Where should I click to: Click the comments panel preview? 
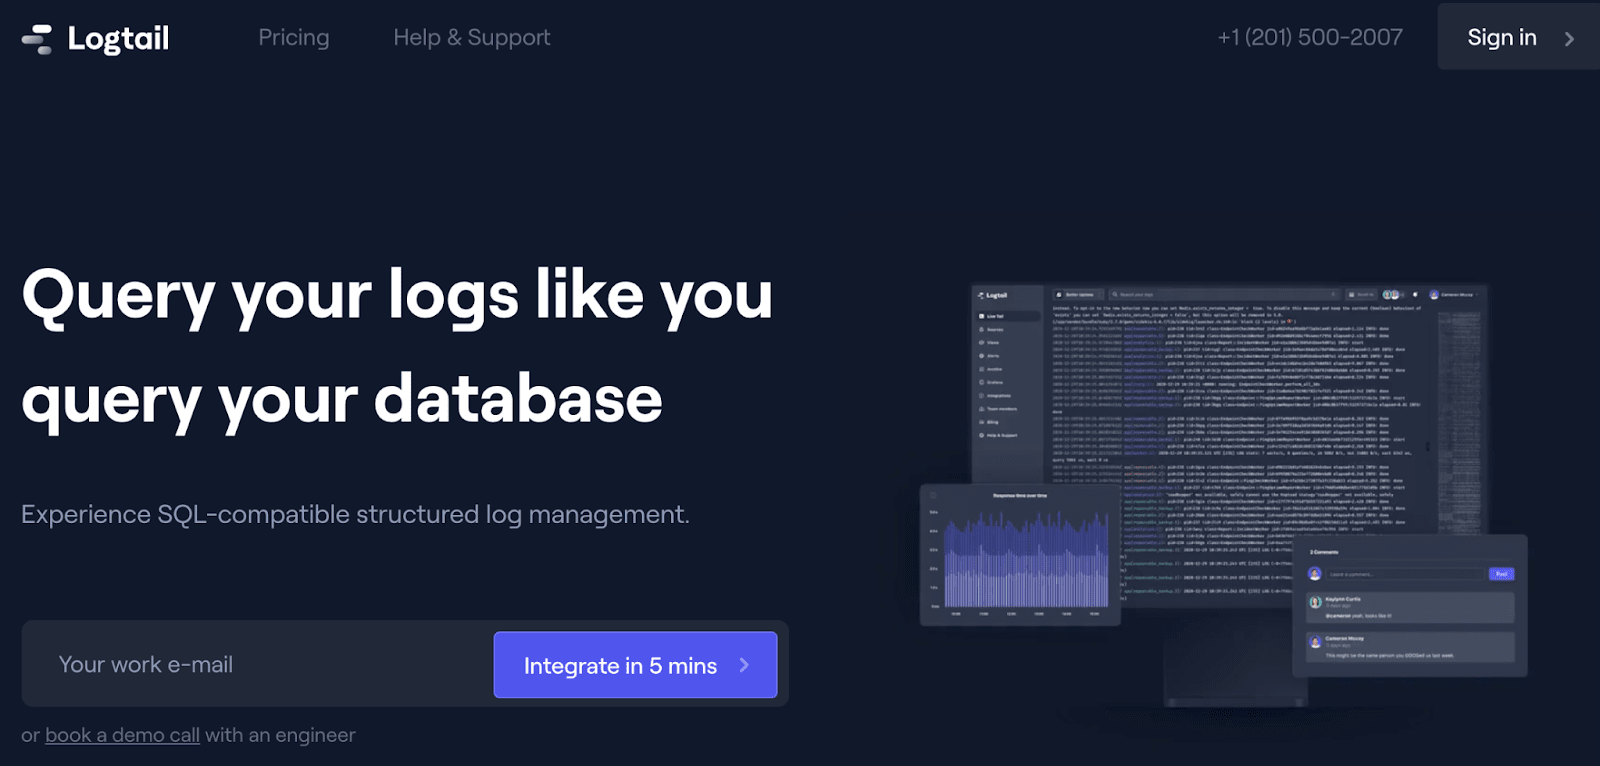1410,606
